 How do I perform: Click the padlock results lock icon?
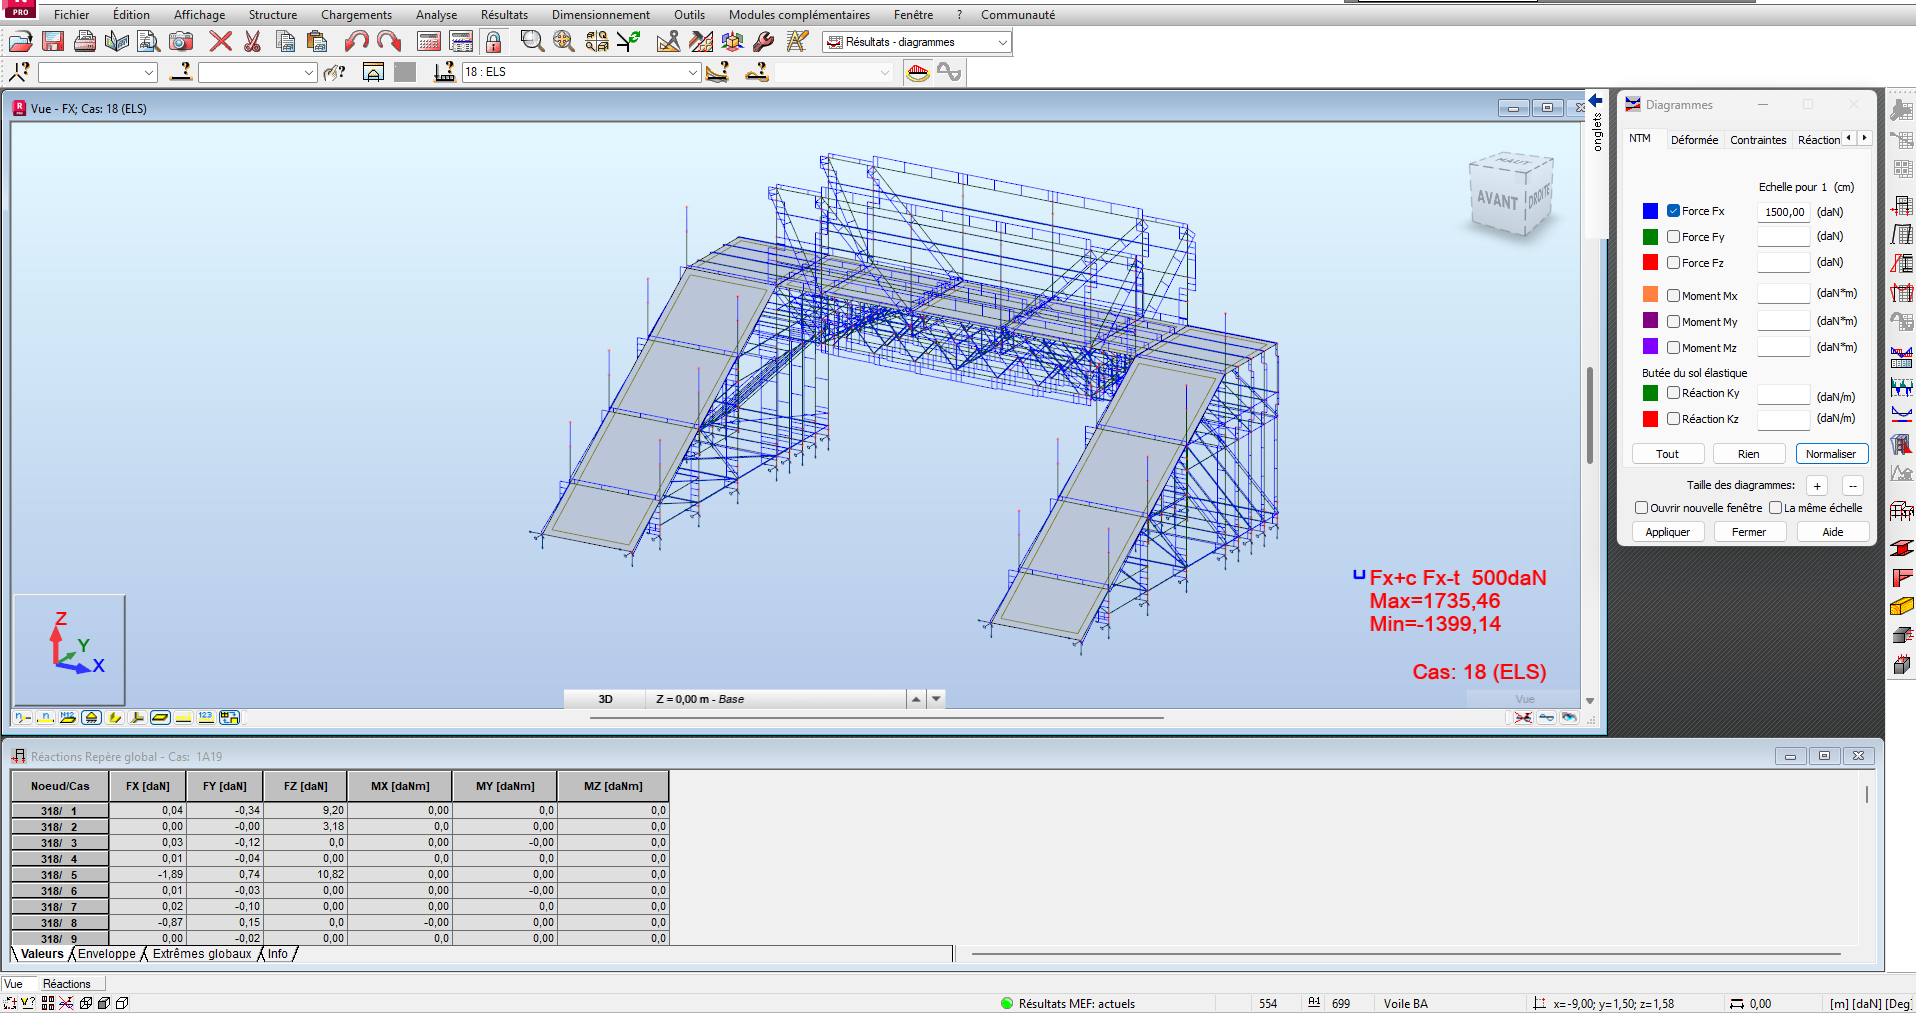493,41
